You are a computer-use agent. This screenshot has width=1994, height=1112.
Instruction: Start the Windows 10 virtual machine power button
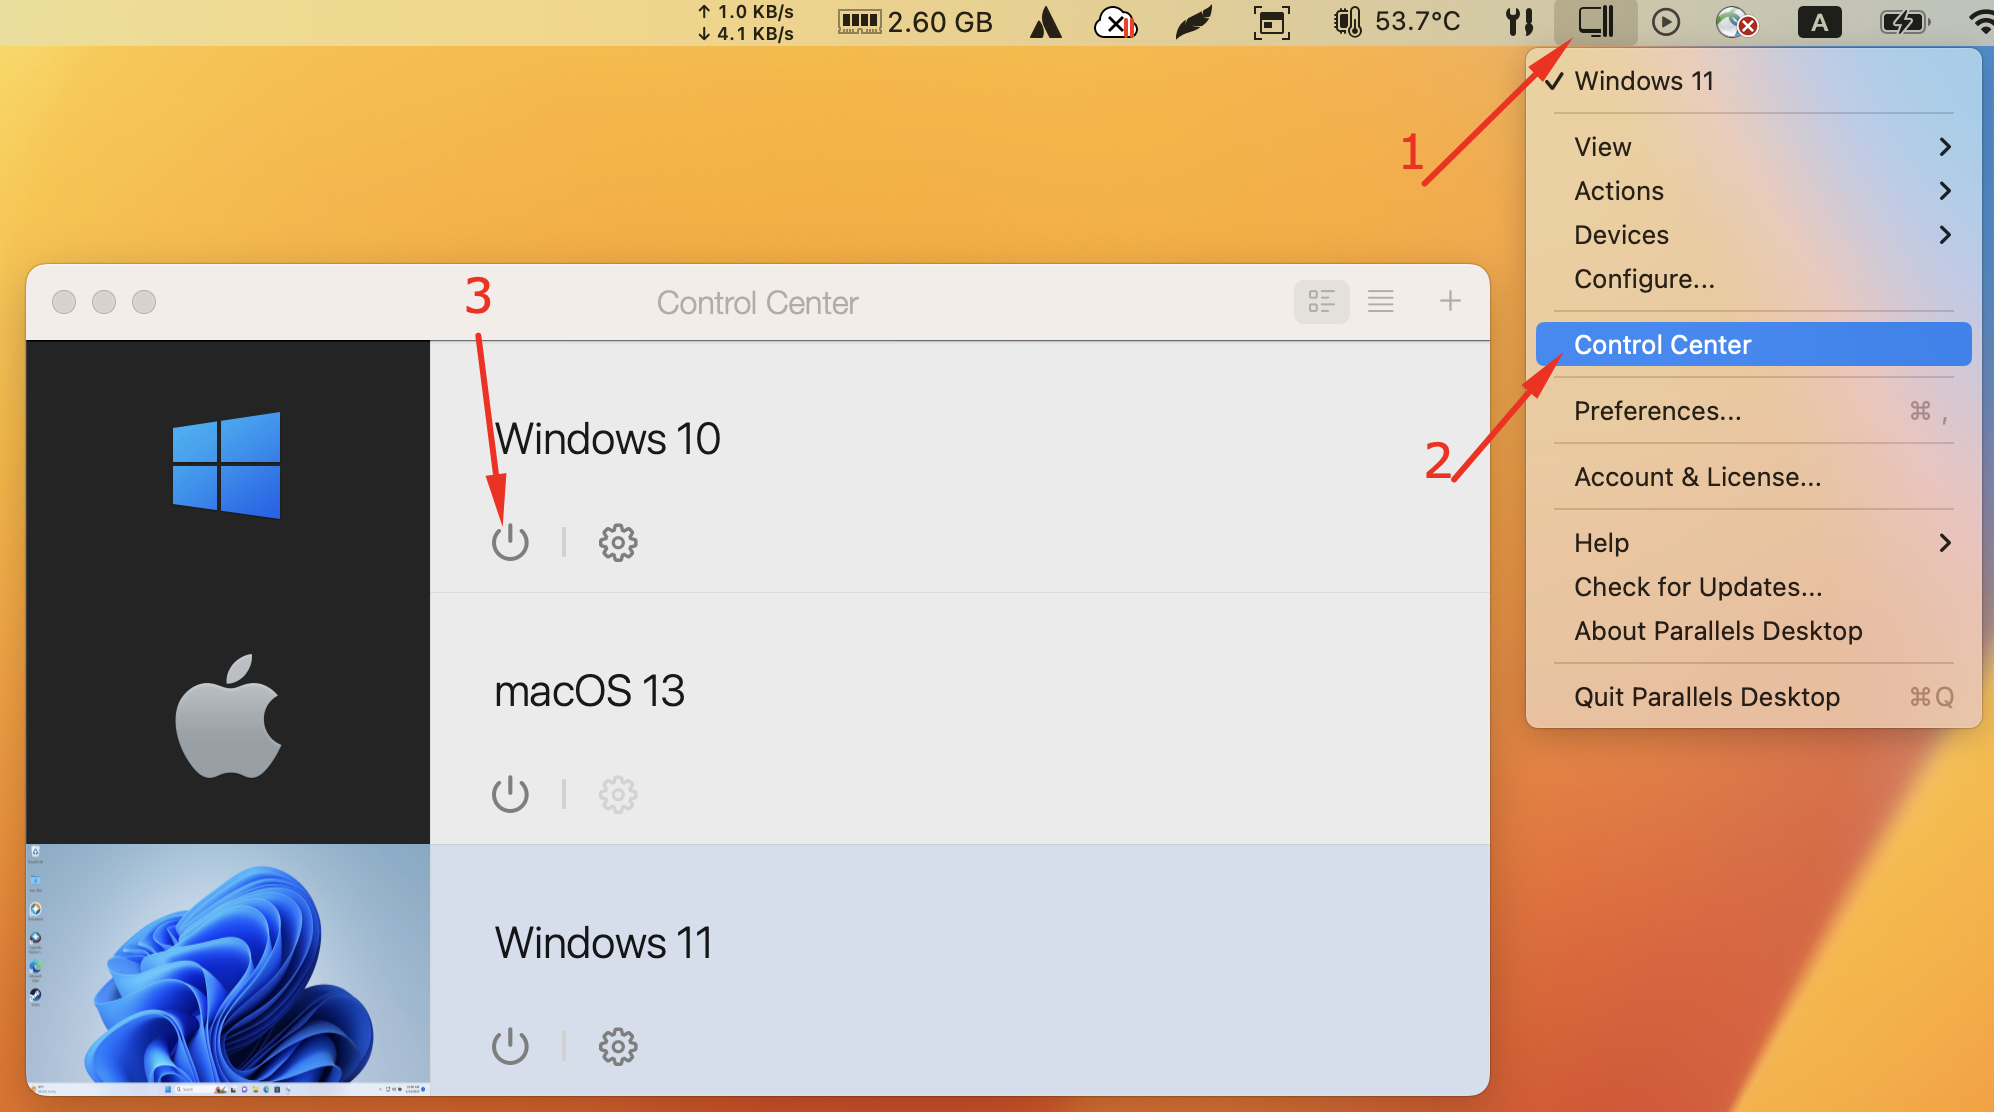pyautogui.click(x=510, y=542)
